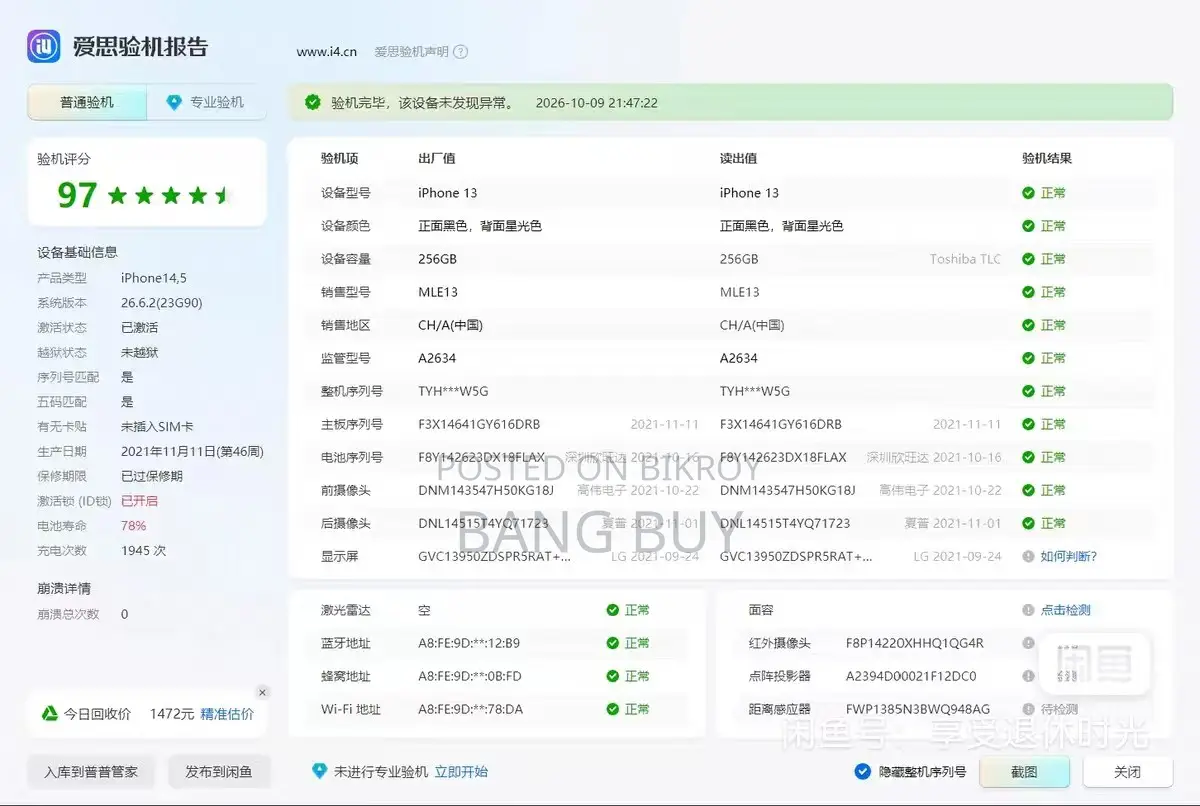Screen dimensions: 1200x806
Task: Select the 78% battery life value
Action: click(x=133, y=526)
